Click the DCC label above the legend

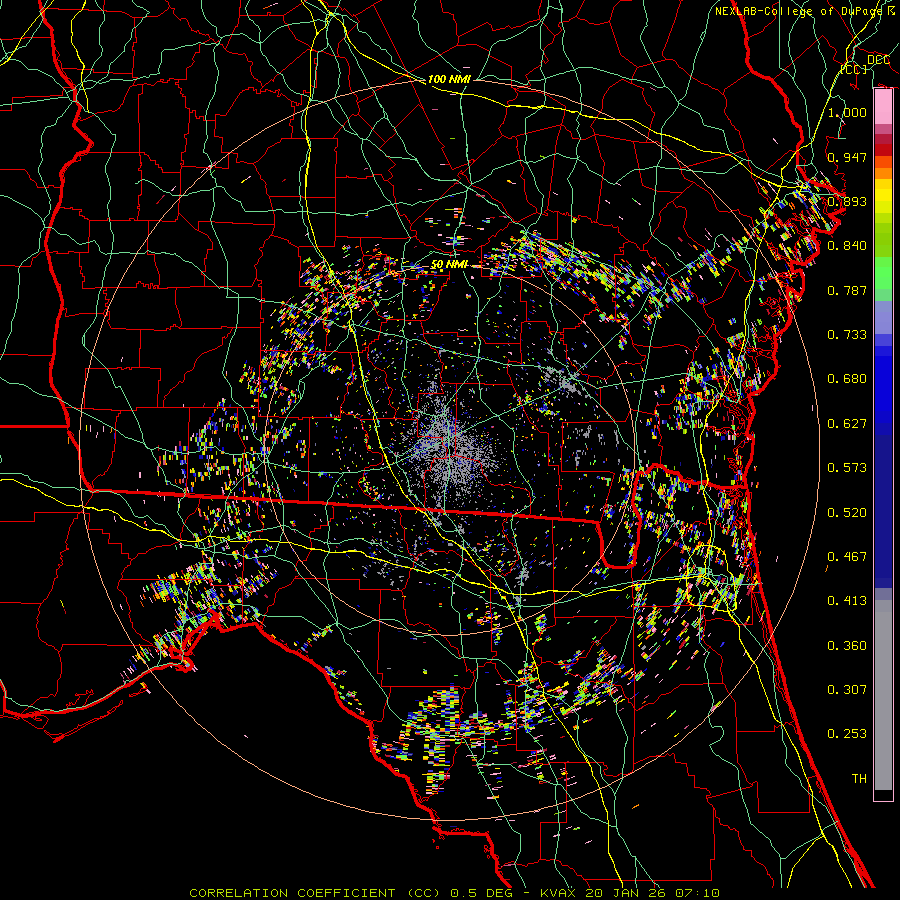click(878, 60)
